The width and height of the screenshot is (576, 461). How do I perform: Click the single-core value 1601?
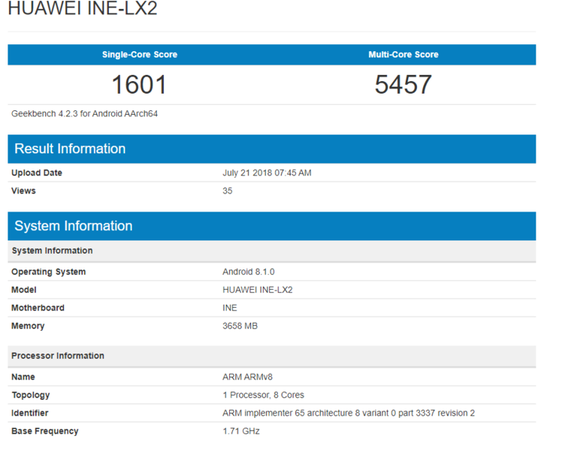click(x=139, y=84)
